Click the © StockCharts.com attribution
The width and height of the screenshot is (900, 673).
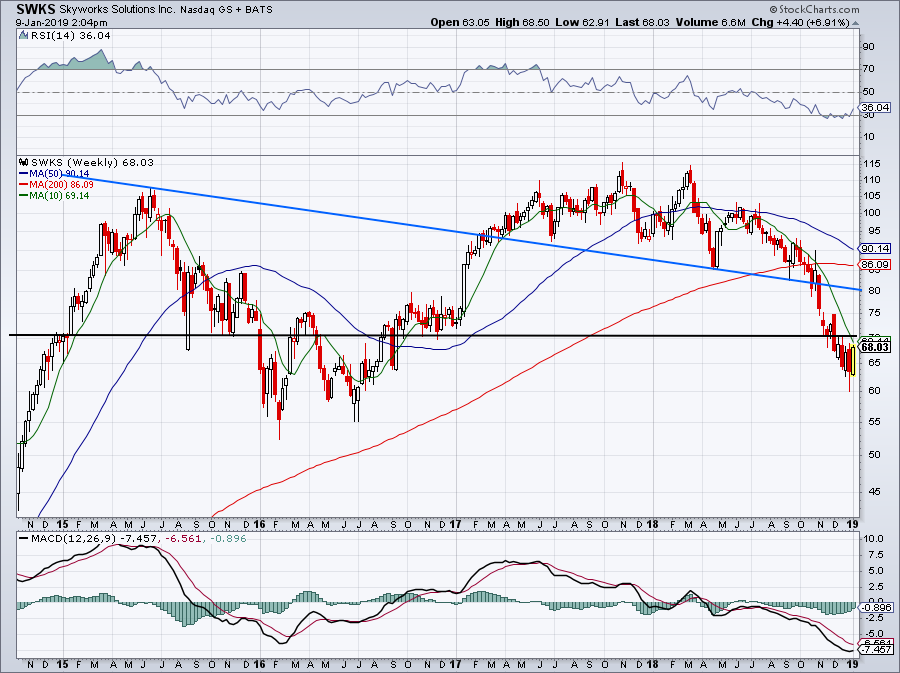[814, 9]
